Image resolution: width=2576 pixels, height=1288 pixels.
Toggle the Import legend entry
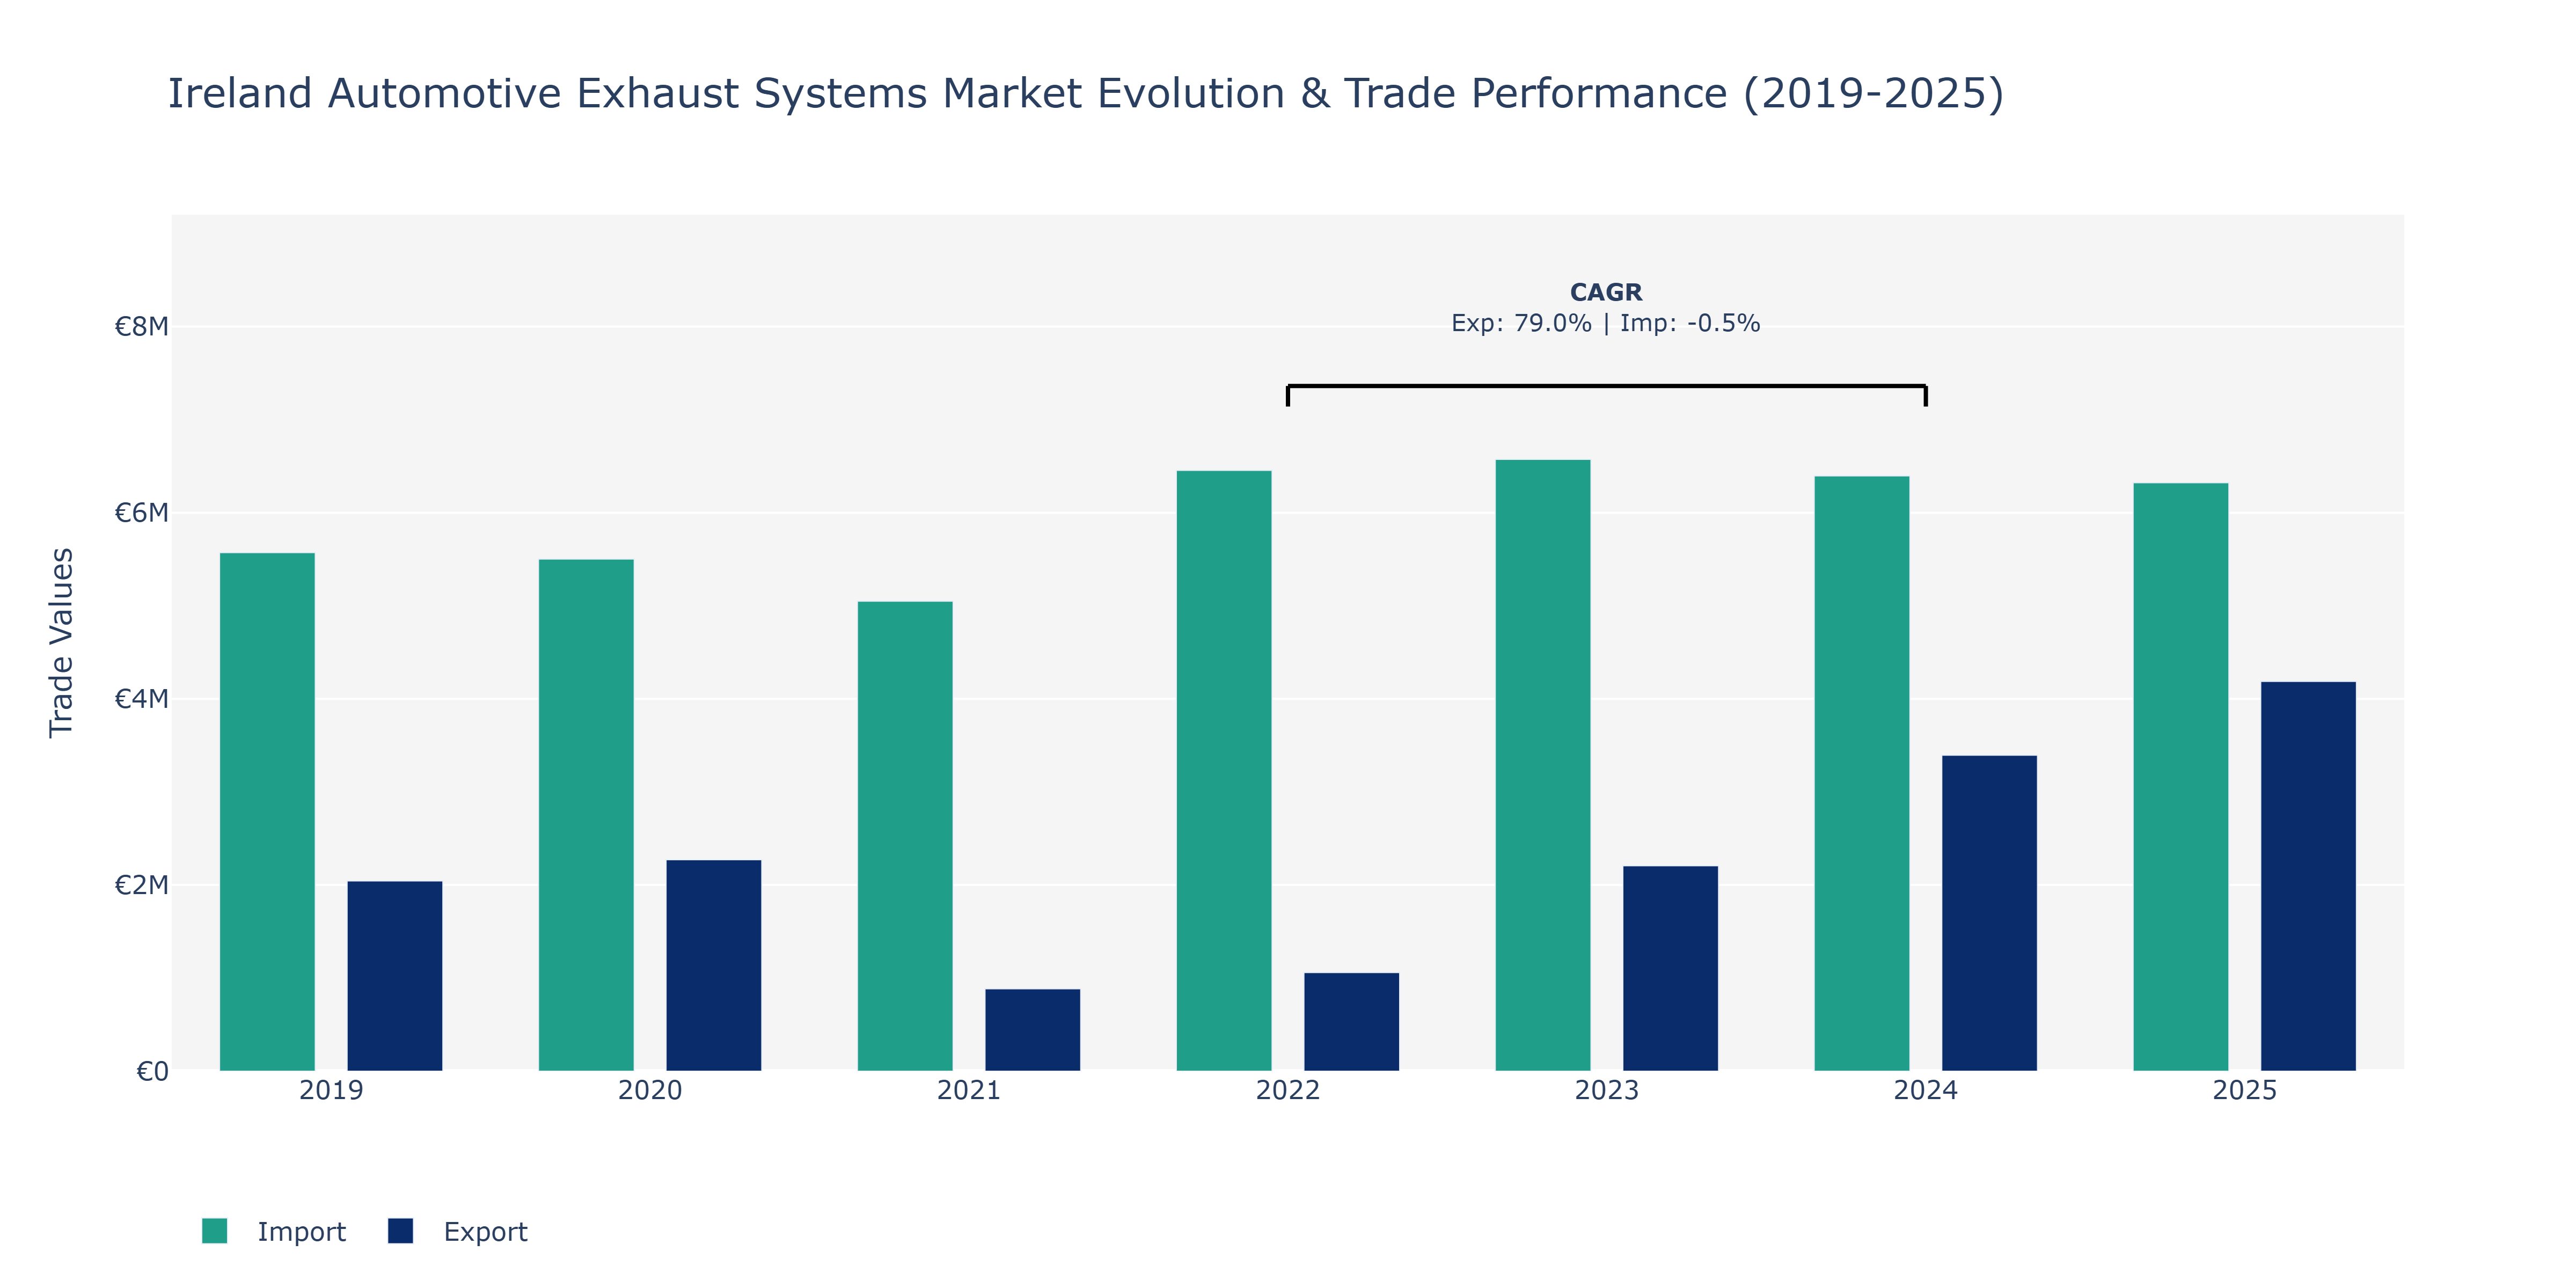coord(274,1231)
